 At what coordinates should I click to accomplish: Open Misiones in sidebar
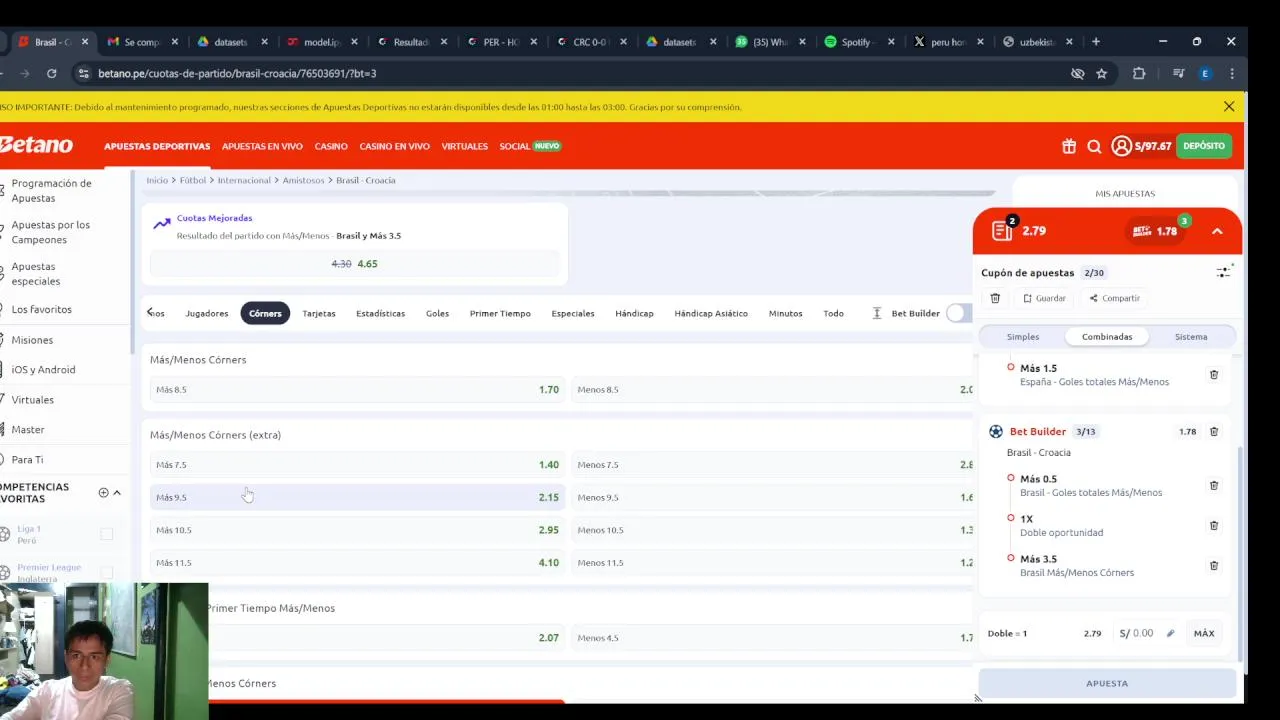pyautogui.click(x=32, y=340)
